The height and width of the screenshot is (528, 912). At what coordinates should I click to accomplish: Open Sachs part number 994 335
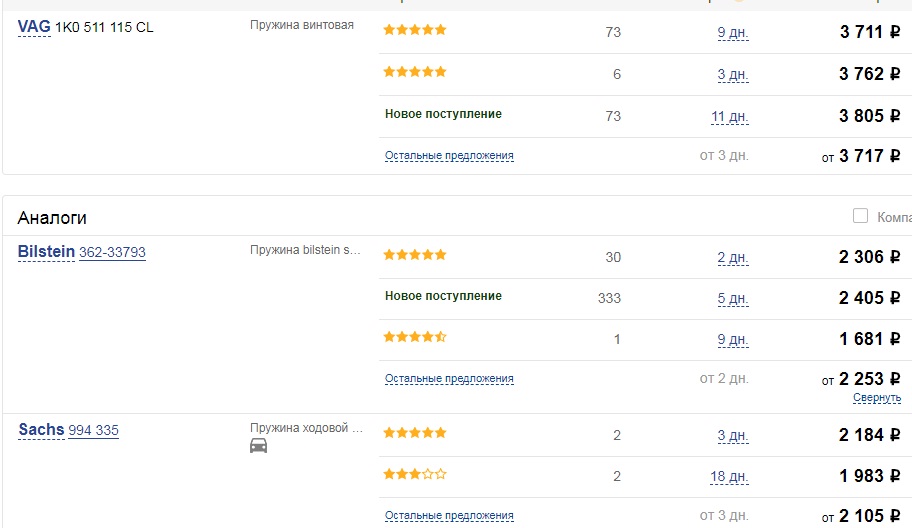pos(94,430)
